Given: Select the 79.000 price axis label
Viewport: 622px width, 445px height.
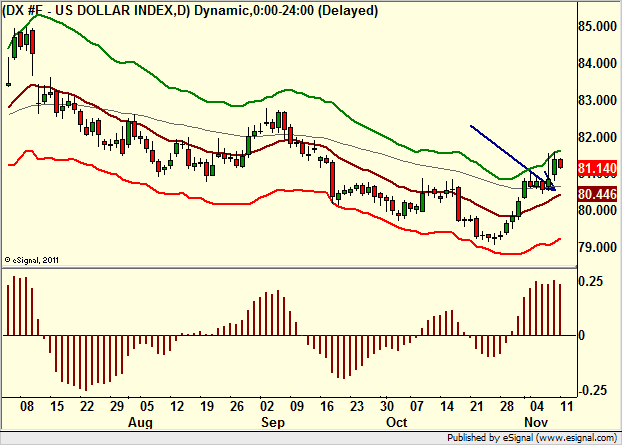Looking at the screenshot, I should pyautogui.click(x=597, y=247).
